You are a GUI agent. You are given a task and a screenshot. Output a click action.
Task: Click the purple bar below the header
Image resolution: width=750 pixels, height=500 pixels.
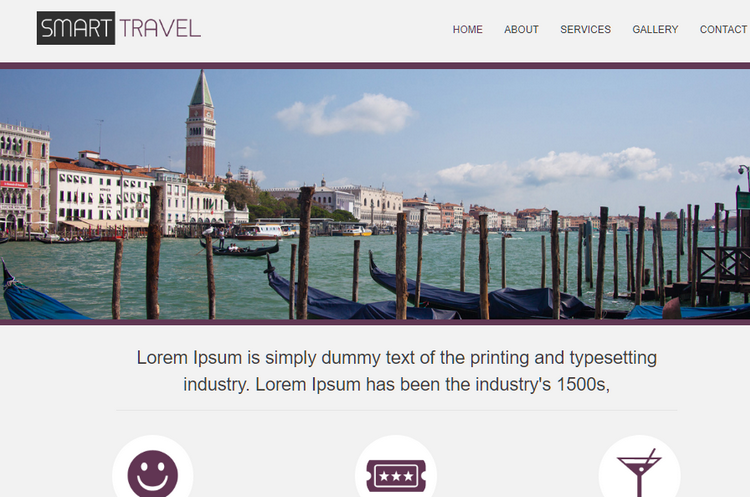coord(375,66)
